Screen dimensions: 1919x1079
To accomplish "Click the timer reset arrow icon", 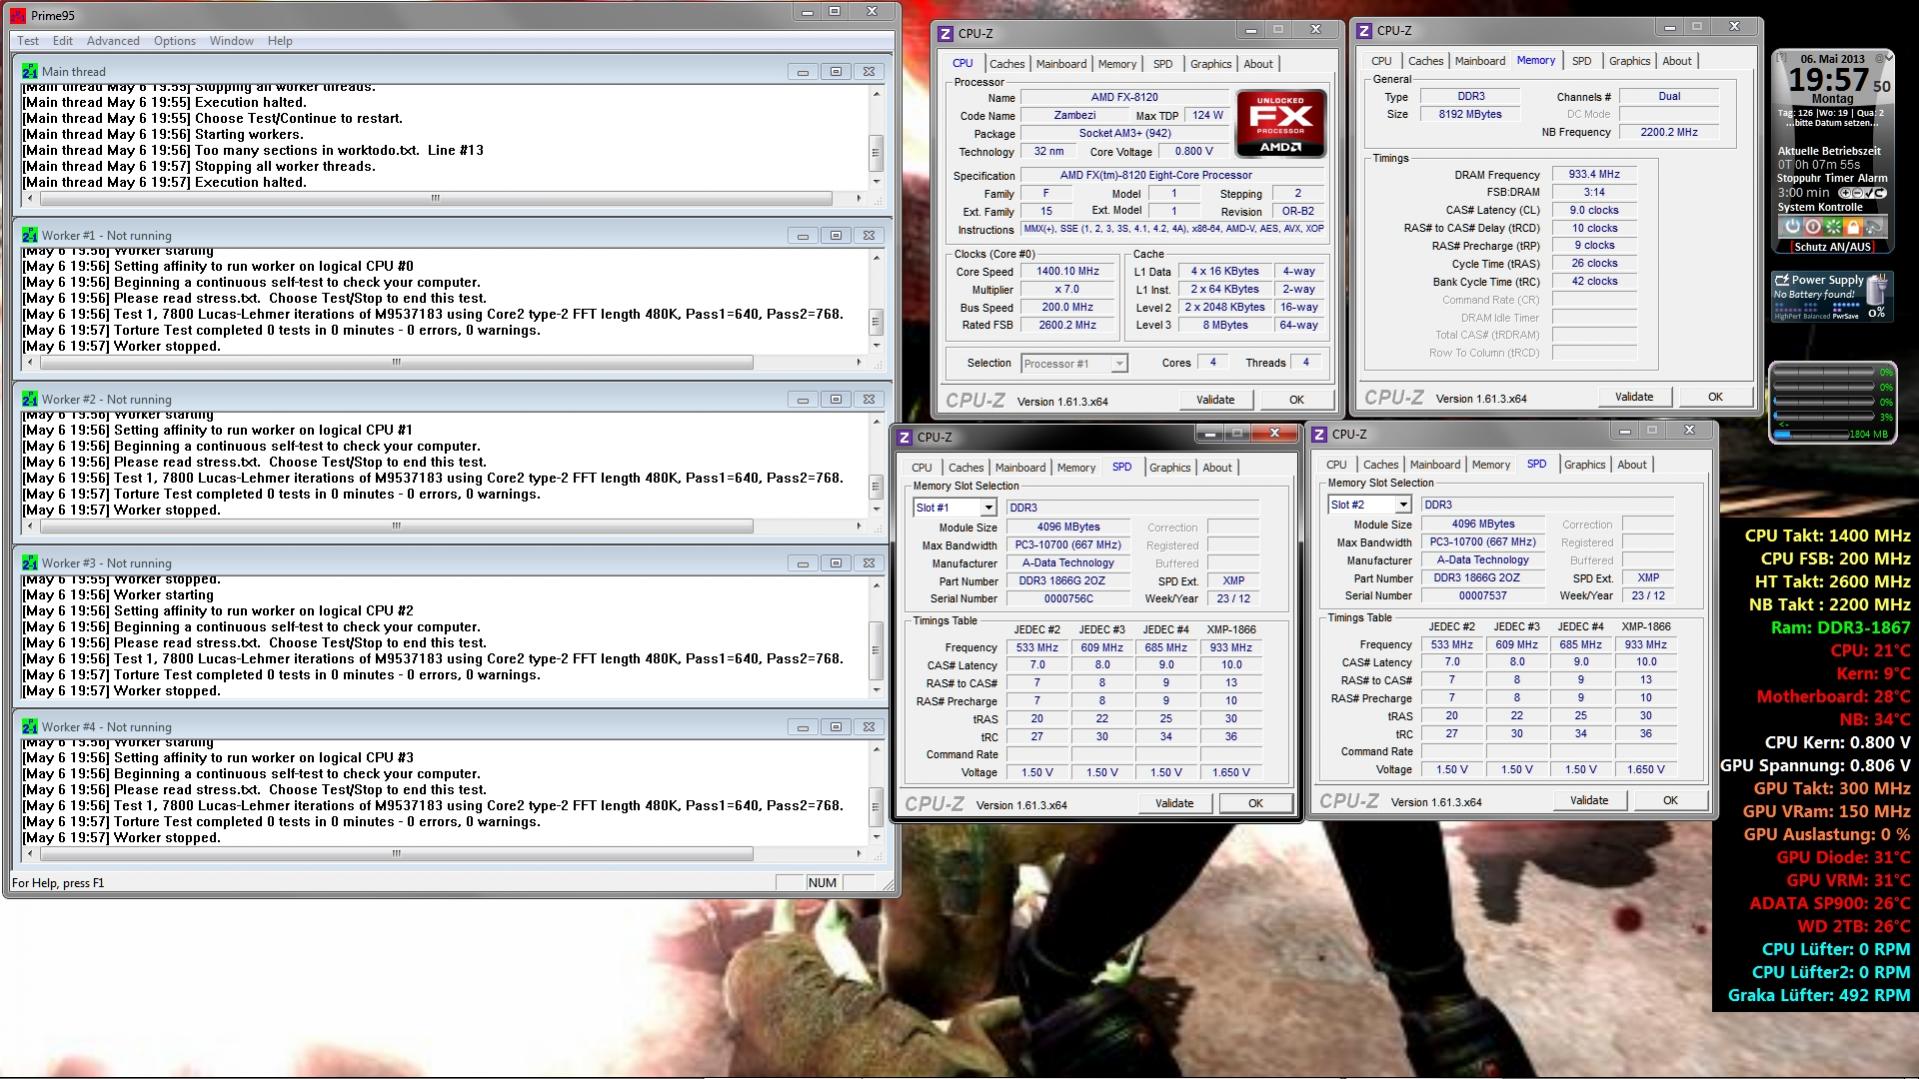I will point(1879,193).
